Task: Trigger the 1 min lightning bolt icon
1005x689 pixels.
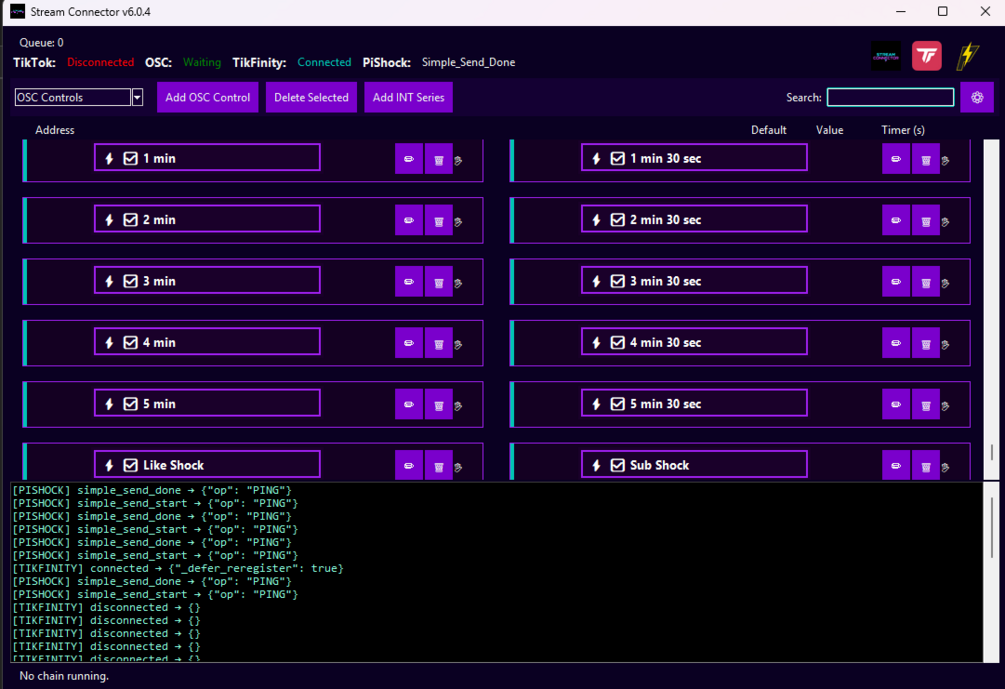Action: (x=110, y=158)
